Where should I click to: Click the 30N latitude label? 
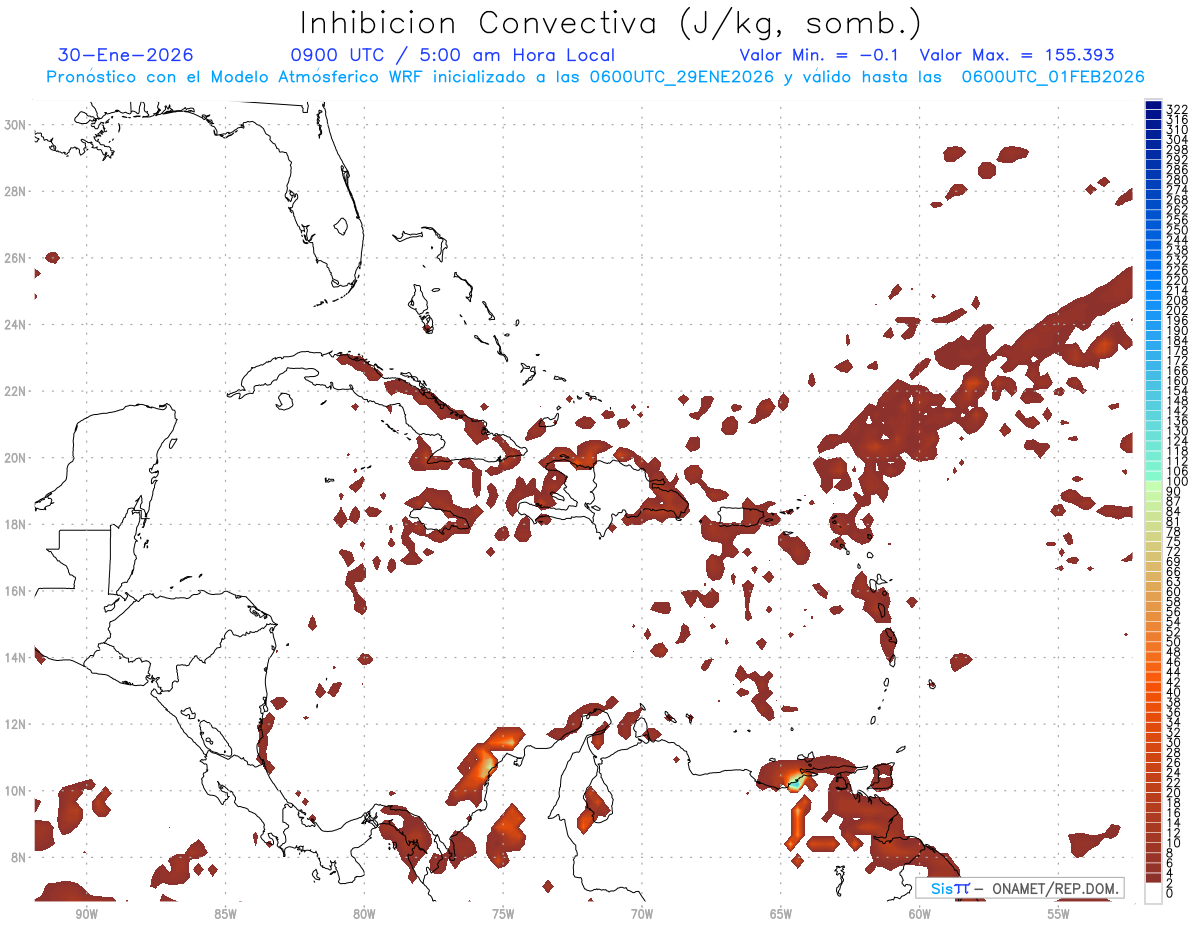pos(16,125)
